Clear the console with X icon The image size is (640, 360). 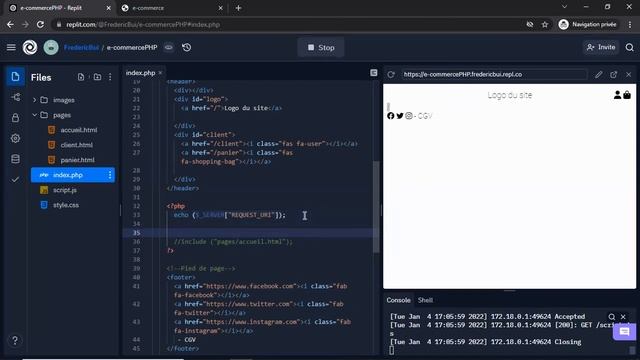623,317
